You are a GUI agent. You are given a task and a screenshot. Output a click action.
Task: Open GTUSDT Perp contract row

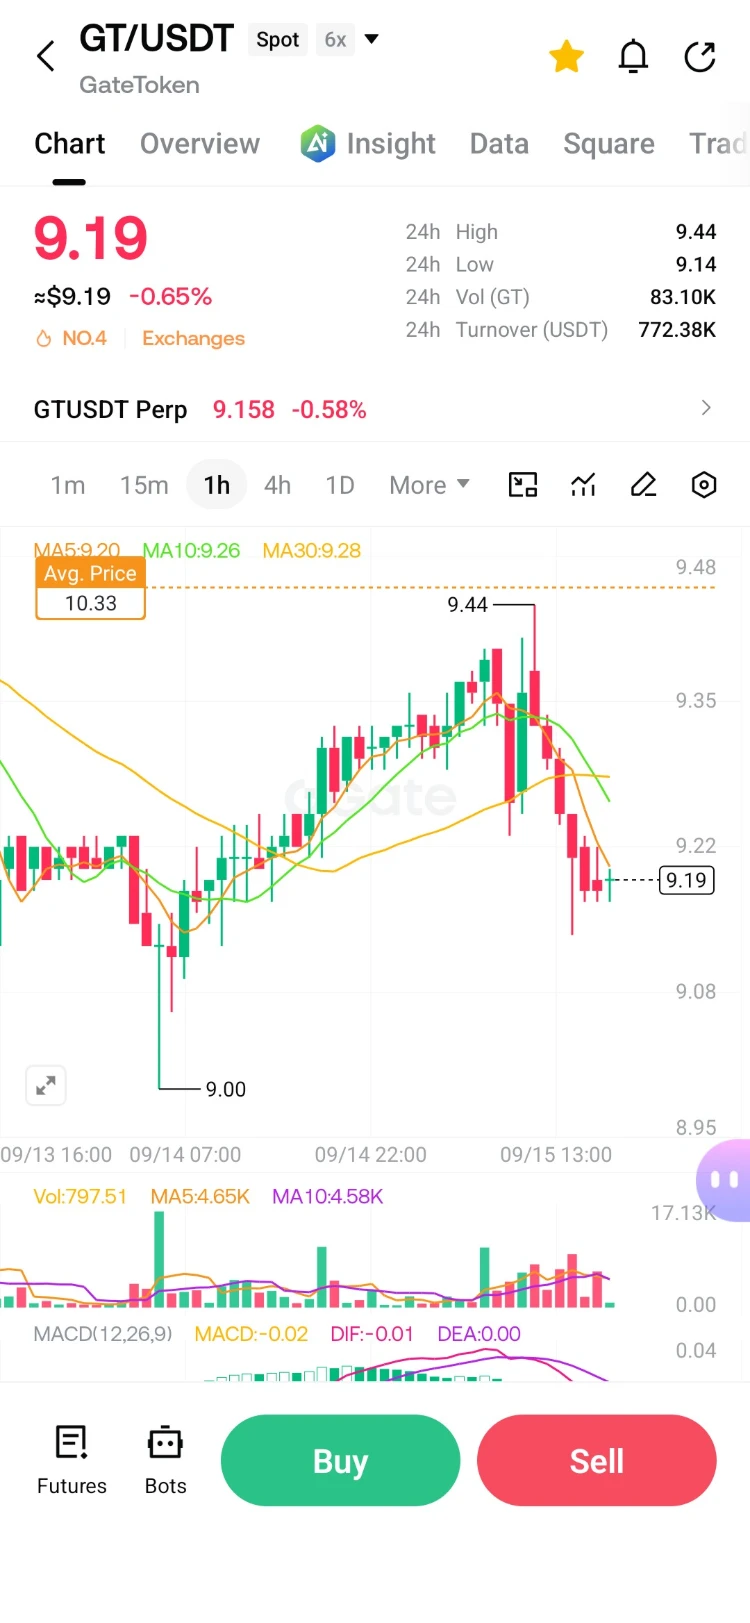(375, 409)
